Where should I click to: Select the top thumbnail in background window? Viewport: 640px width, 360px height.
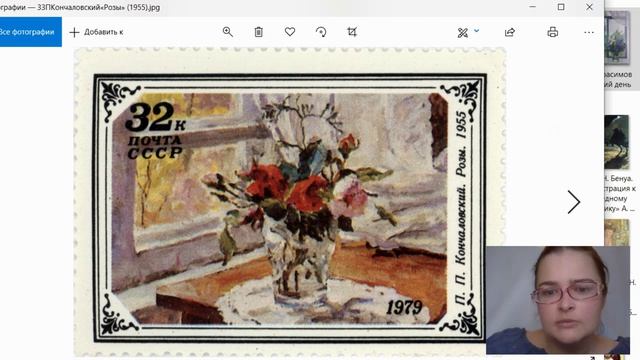[x=618, y=38]
